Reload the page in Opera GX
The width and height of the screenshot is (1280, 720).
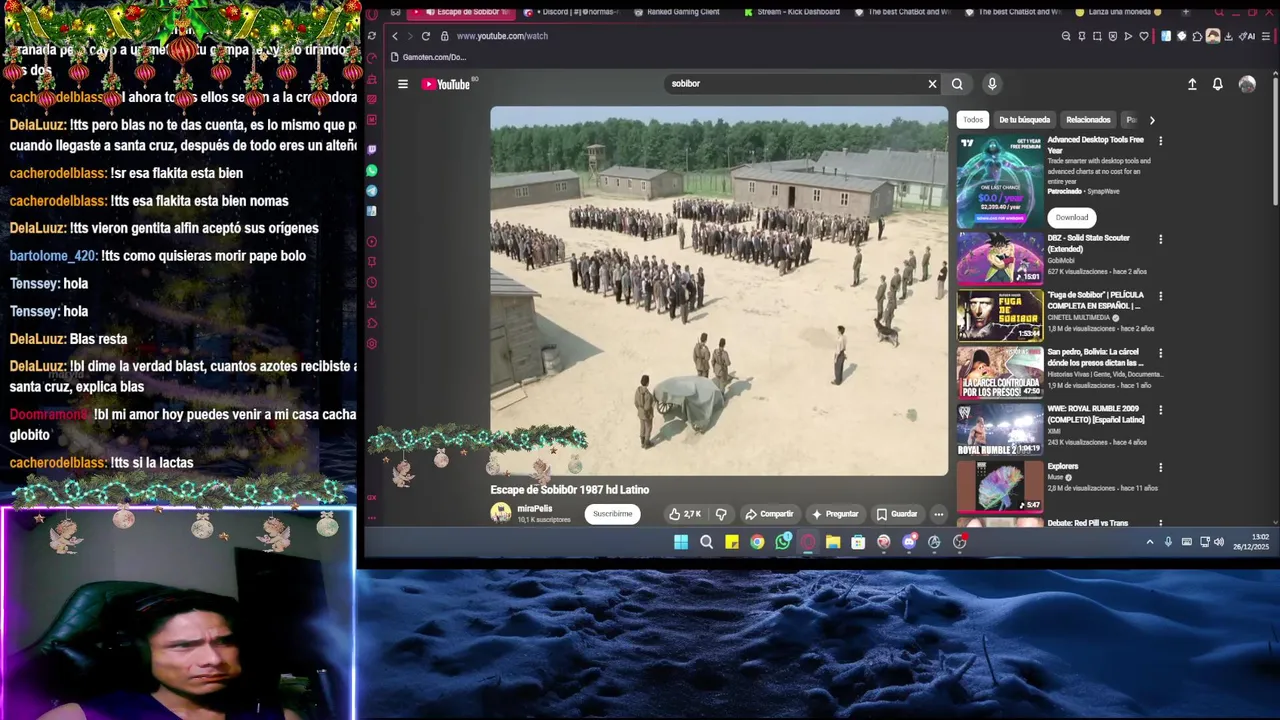pyautogui.click(x=425, y=36)
